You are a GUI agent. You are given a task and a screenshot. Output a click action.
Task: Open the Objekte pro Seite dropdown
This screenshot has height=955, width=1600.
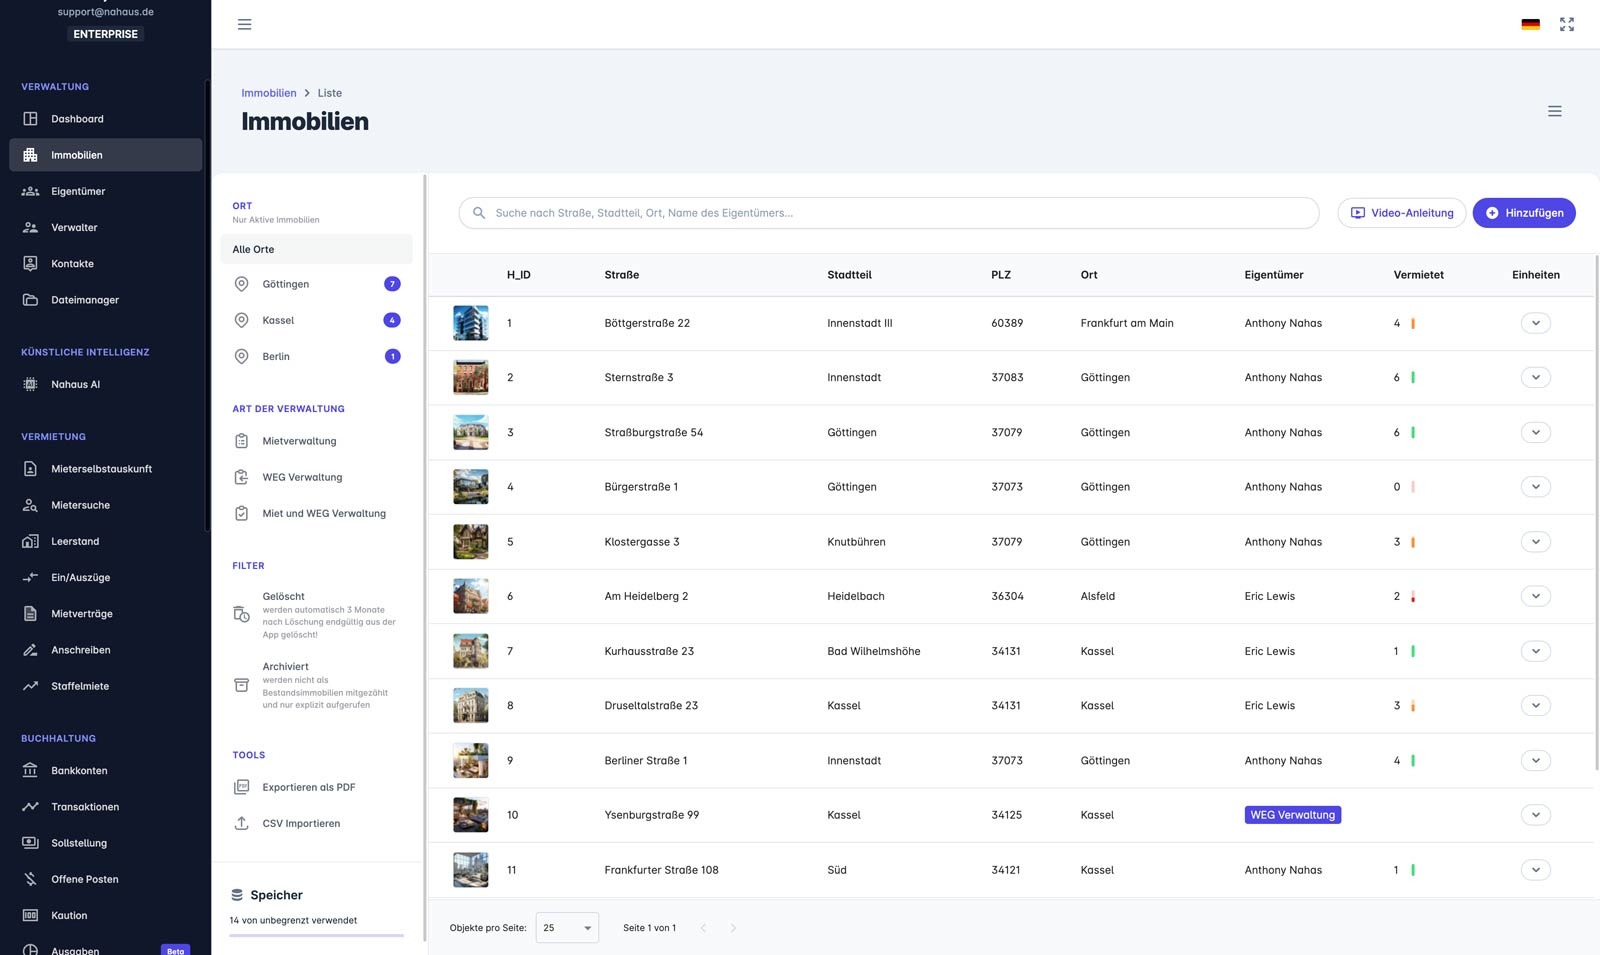tap(567, 928)
